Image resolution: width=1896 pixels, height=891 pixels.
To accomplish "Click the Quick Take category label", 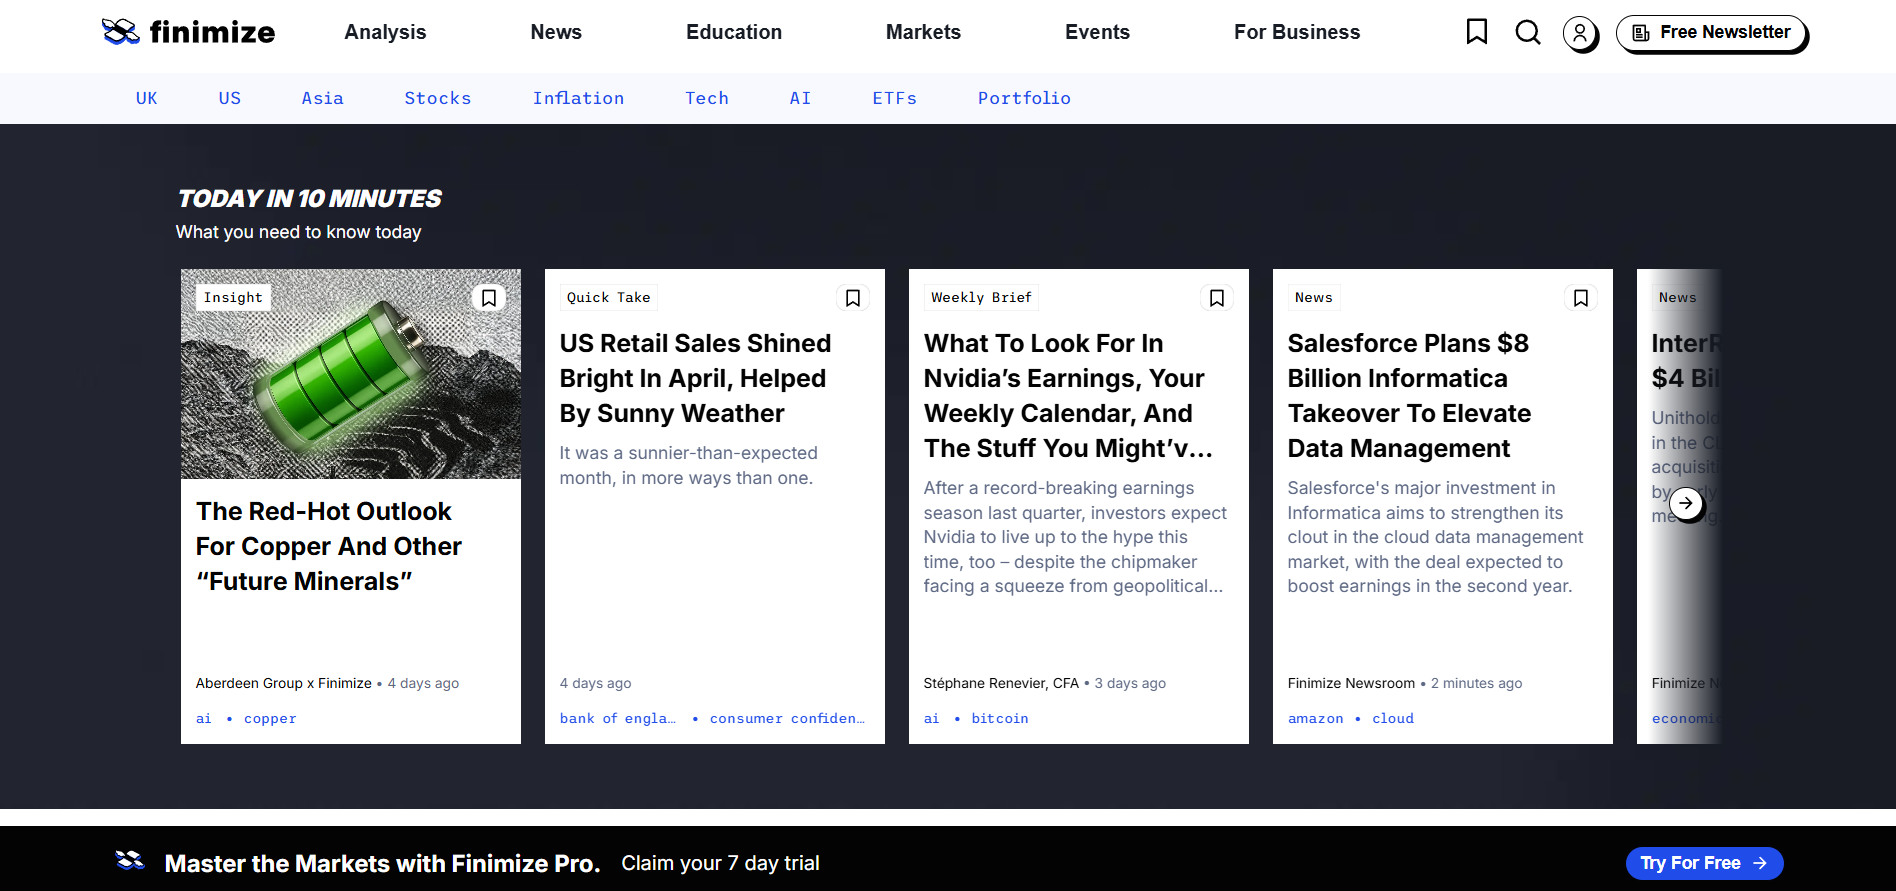I will (x=608, y=297).
